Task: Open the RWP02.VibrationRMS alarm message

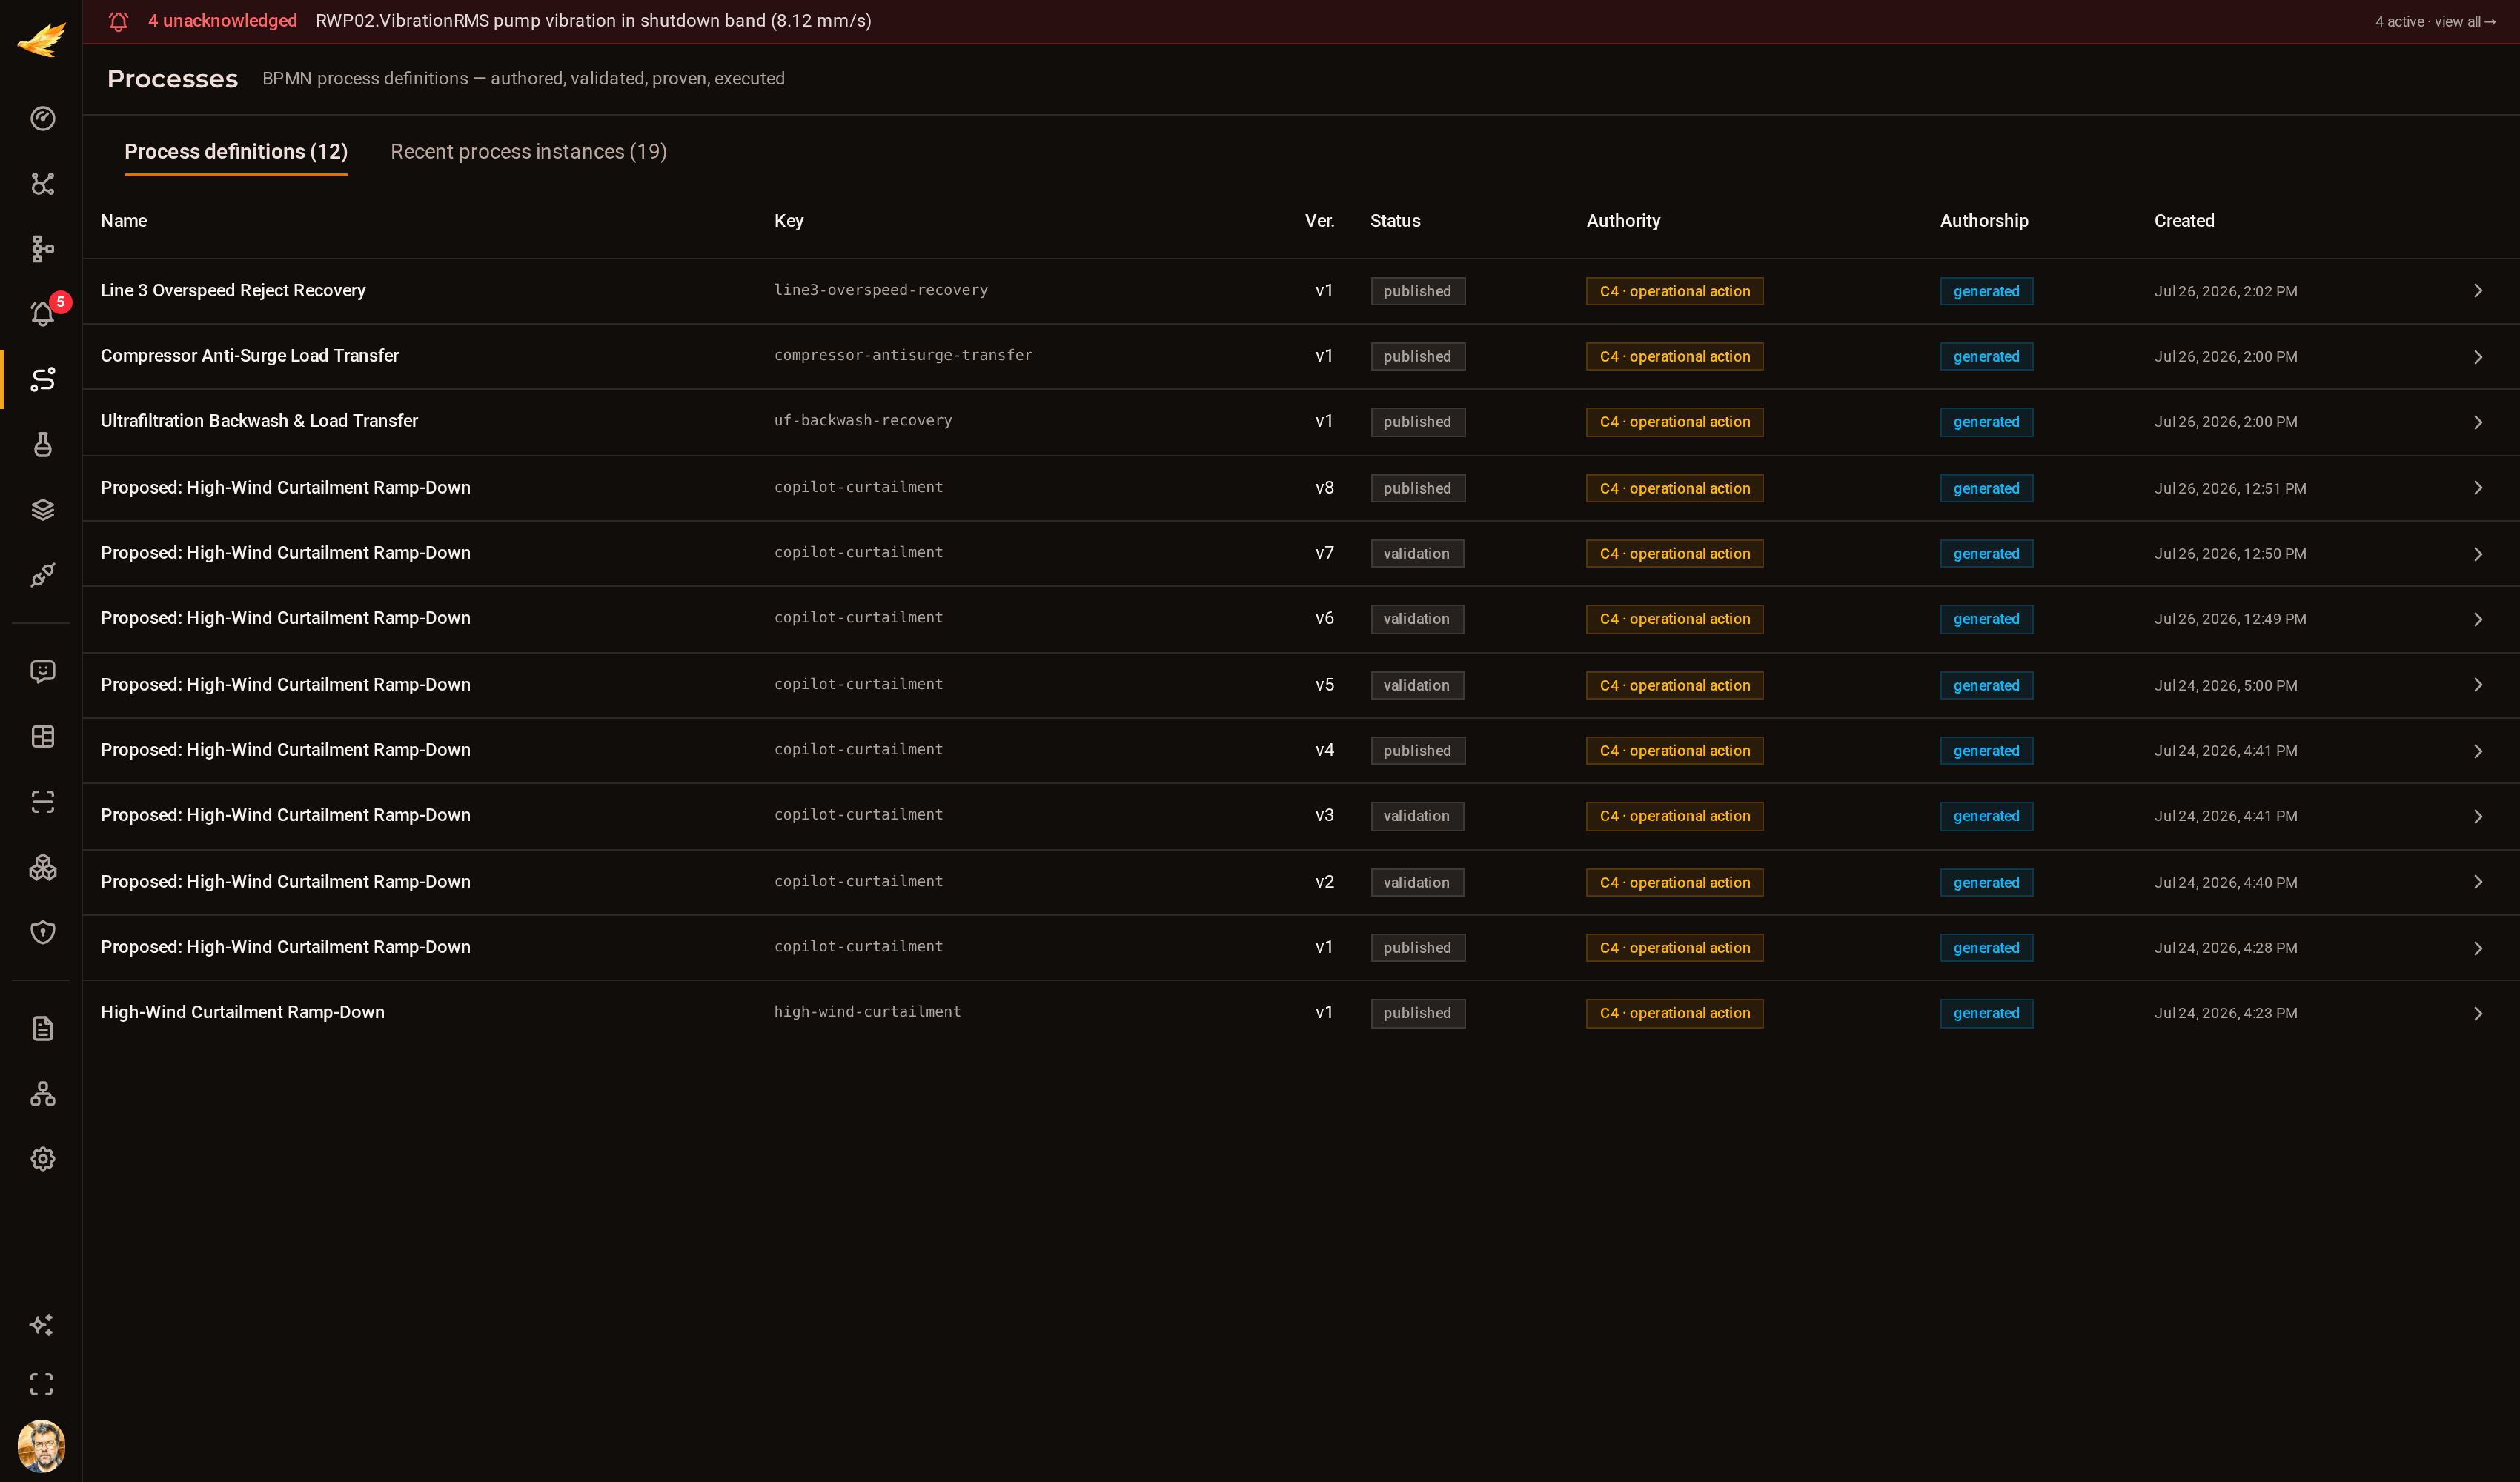Action: click(593, 21)
